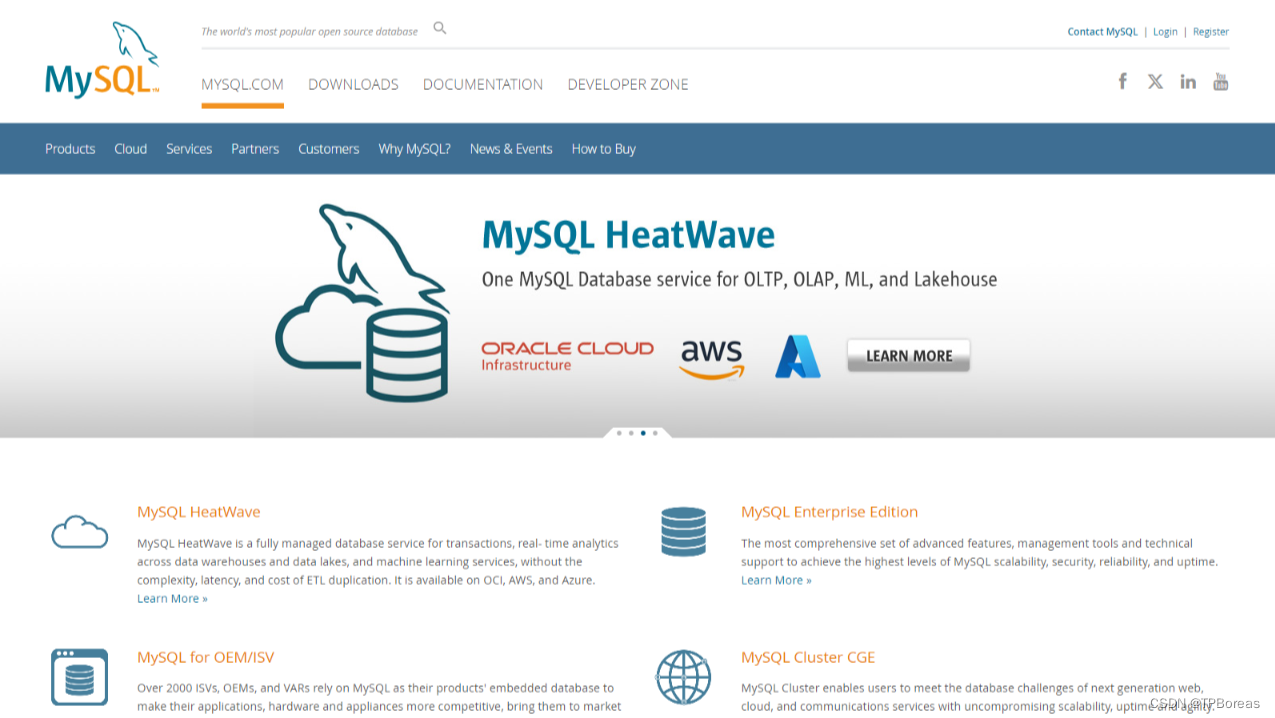Click the OEM/ISV database window icon
This screenshot has width=1275, height=718.
coord(80,677)
